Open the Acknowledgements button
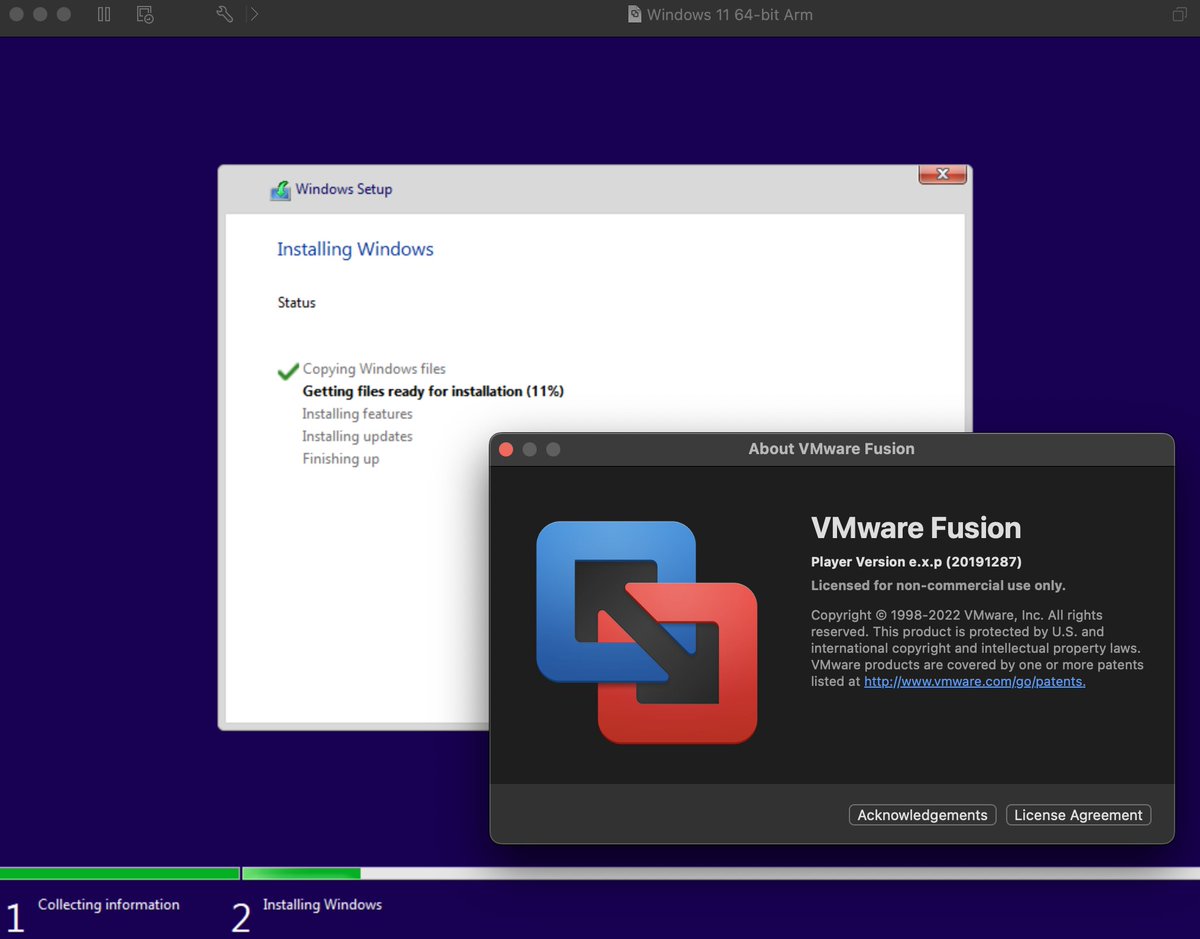 (x=922, y=815)
